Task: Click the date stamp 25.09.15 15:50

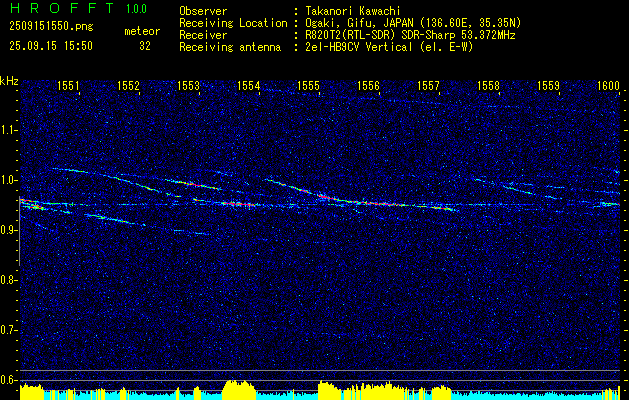Action: (x=51, y=46)
